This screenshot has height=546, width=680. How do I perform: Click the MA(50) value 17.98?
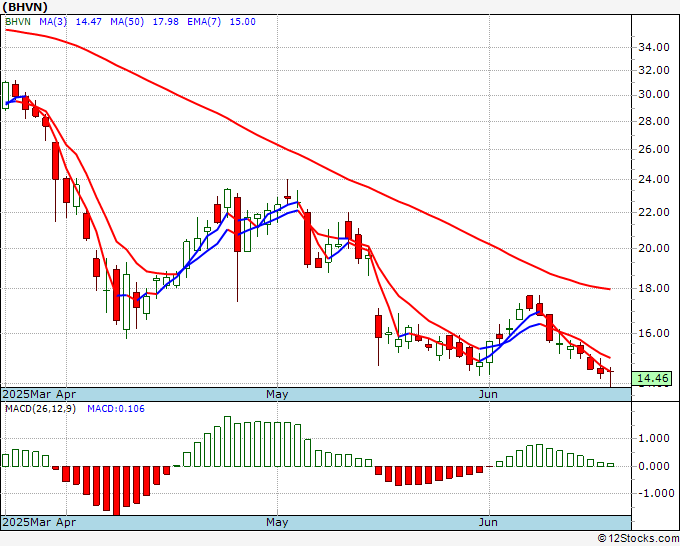coord(165,22)
